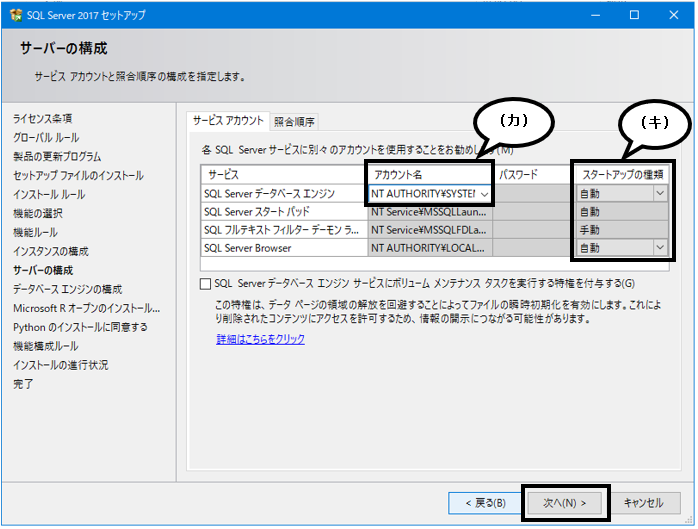This screenshot has height=529, width=698.
Task: Select SQL Server Browser service row
Action: 284,248
